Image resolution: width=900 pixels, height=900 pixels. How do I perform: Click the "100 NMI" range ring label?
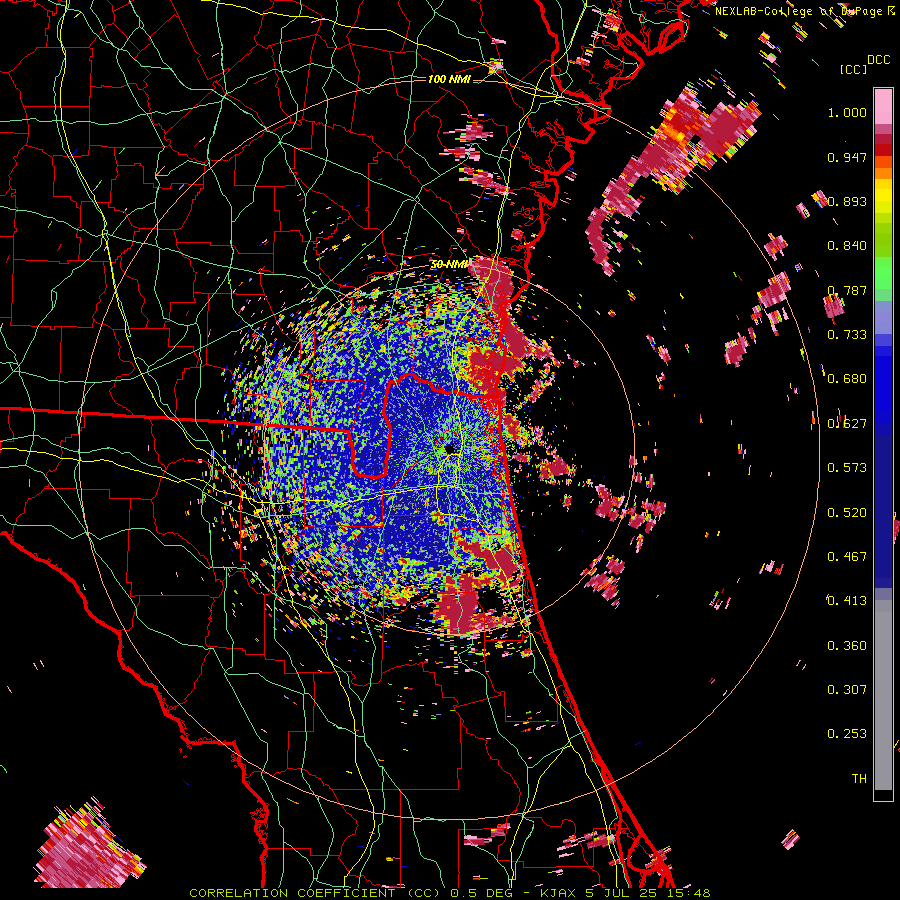[x=449, y=79]
